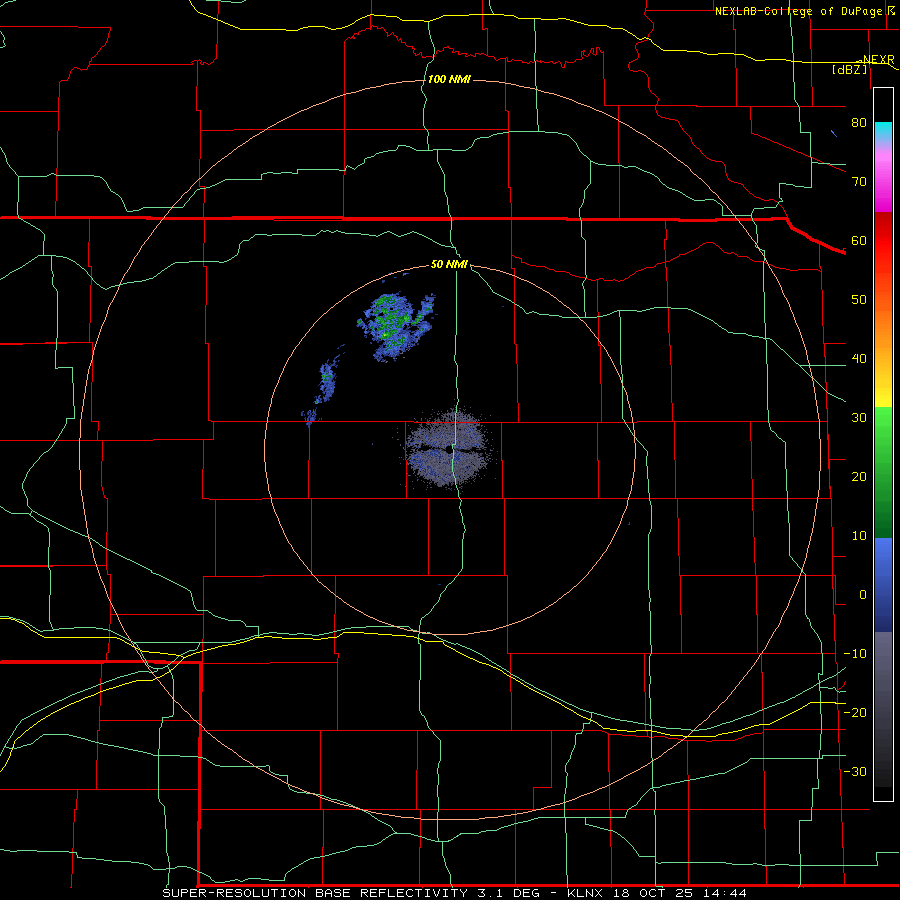Click the -10 value on the dBZ scale

point(855,654)
